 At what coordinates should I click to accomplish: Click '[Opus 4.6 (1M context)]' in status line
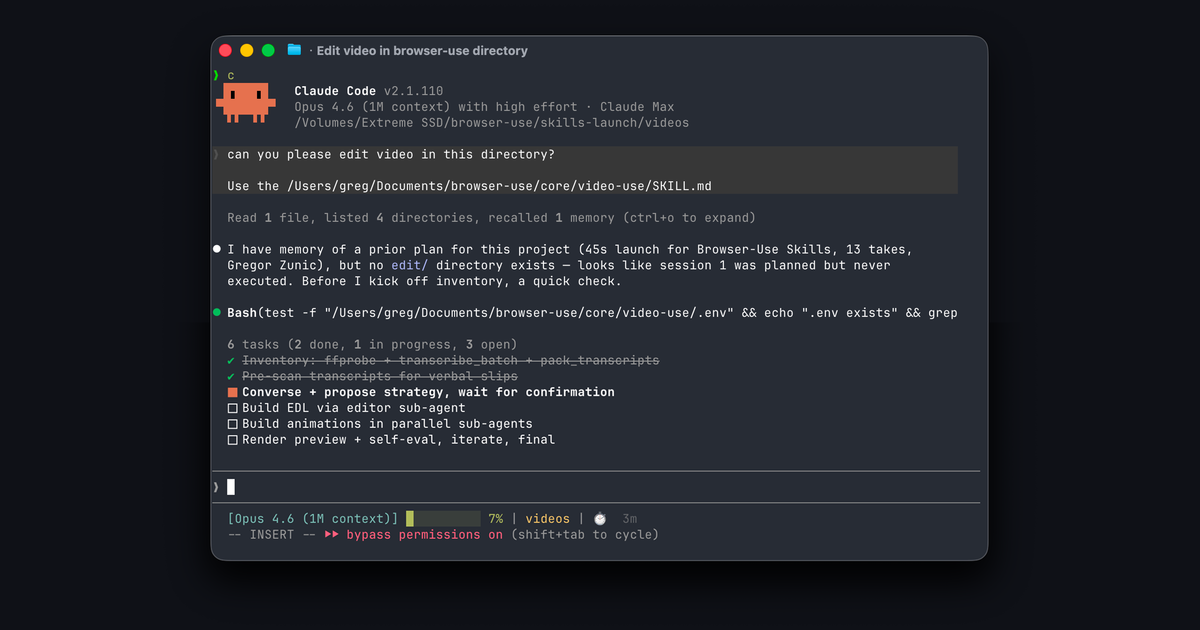pyautogui.click(x=313, y=519)
